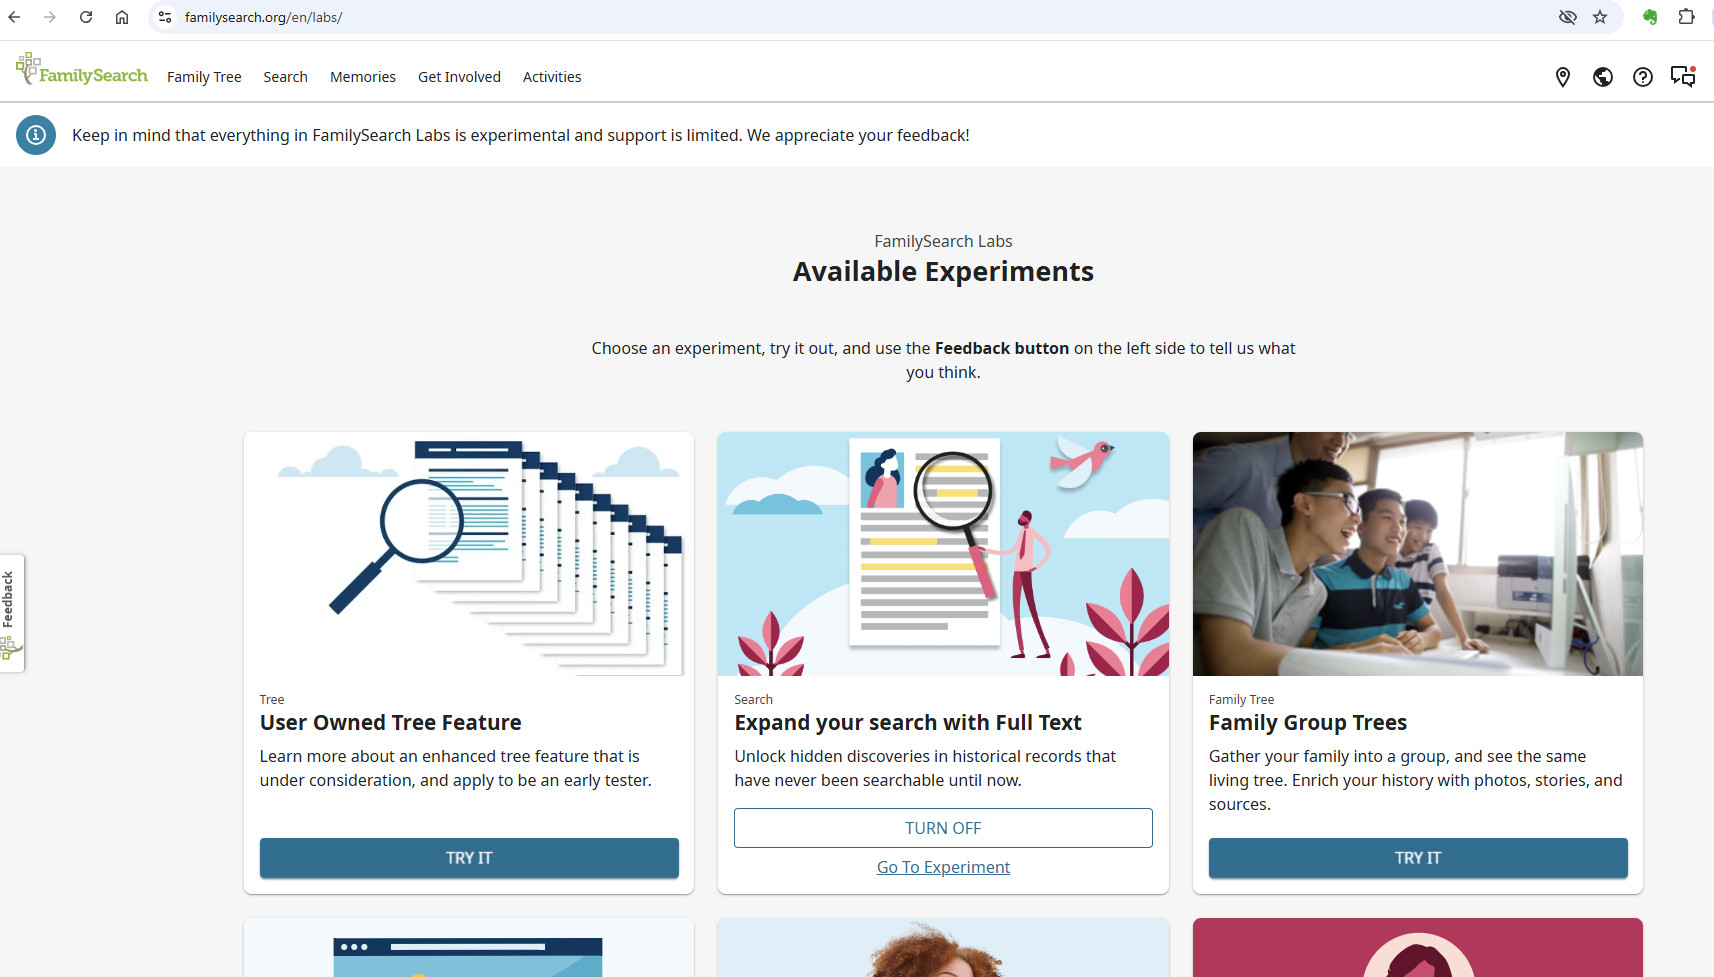Click the curly-haired person card thumbnail

(x=943, y=948)
